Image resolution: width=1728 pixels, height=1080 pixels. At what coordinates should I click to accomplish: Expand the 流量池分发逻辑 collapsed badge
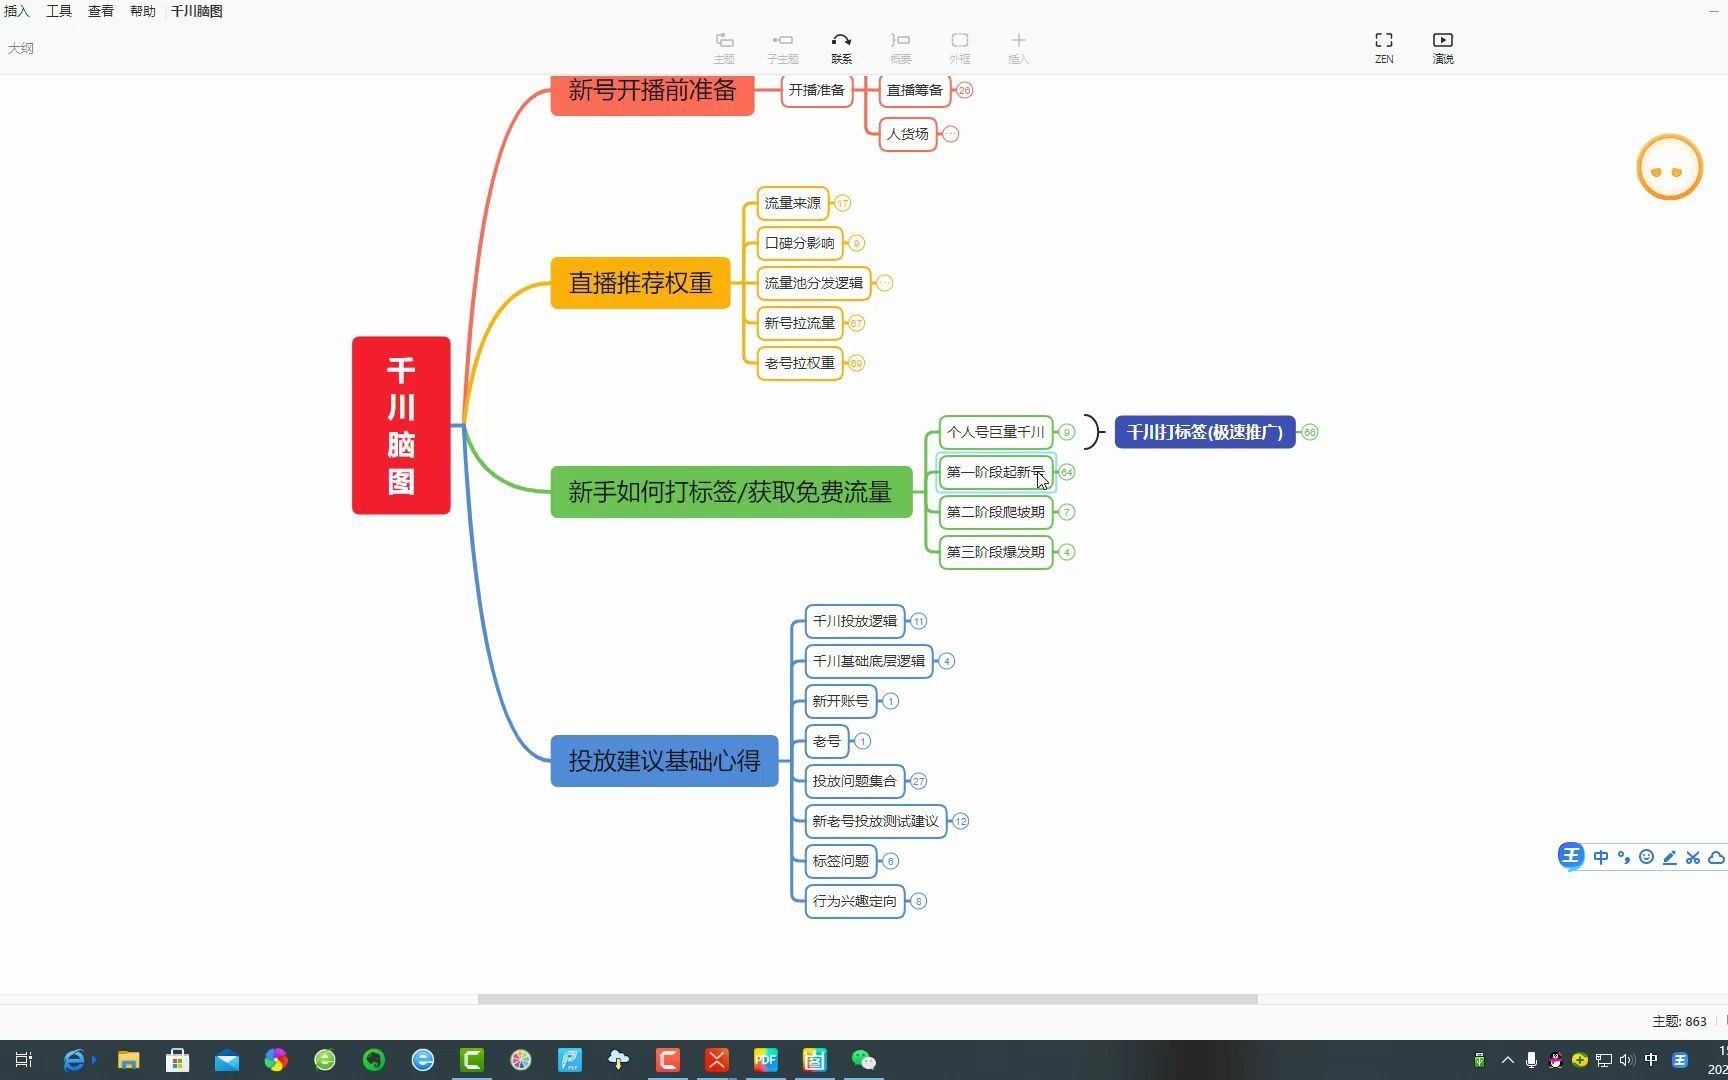coord(885,283)
